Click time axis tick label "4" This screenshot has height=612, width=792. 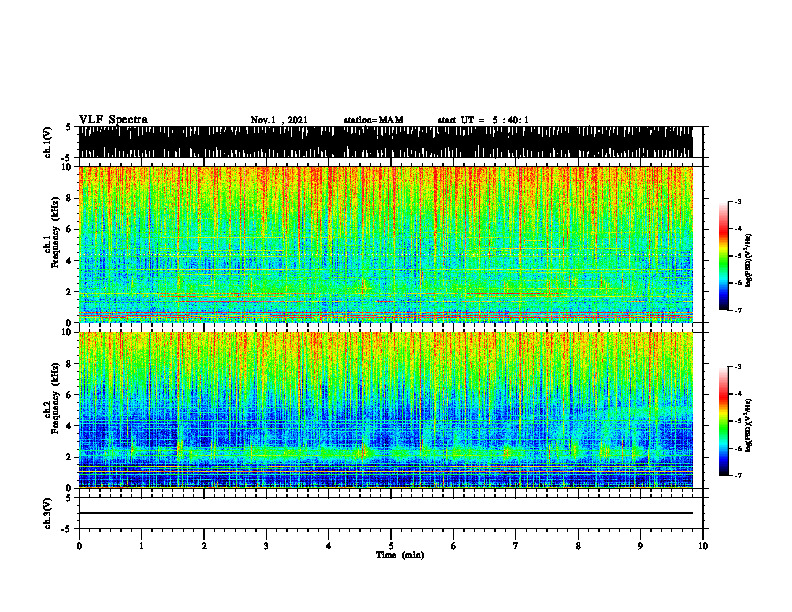click(x=329, y=546)
